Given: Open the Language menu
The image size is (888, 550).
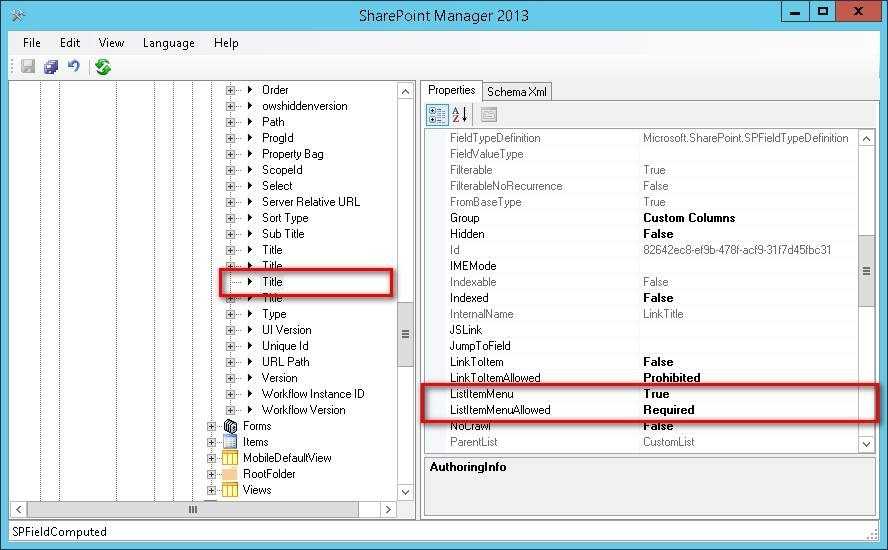Looking at the screenshot, I should click(169, 43).
